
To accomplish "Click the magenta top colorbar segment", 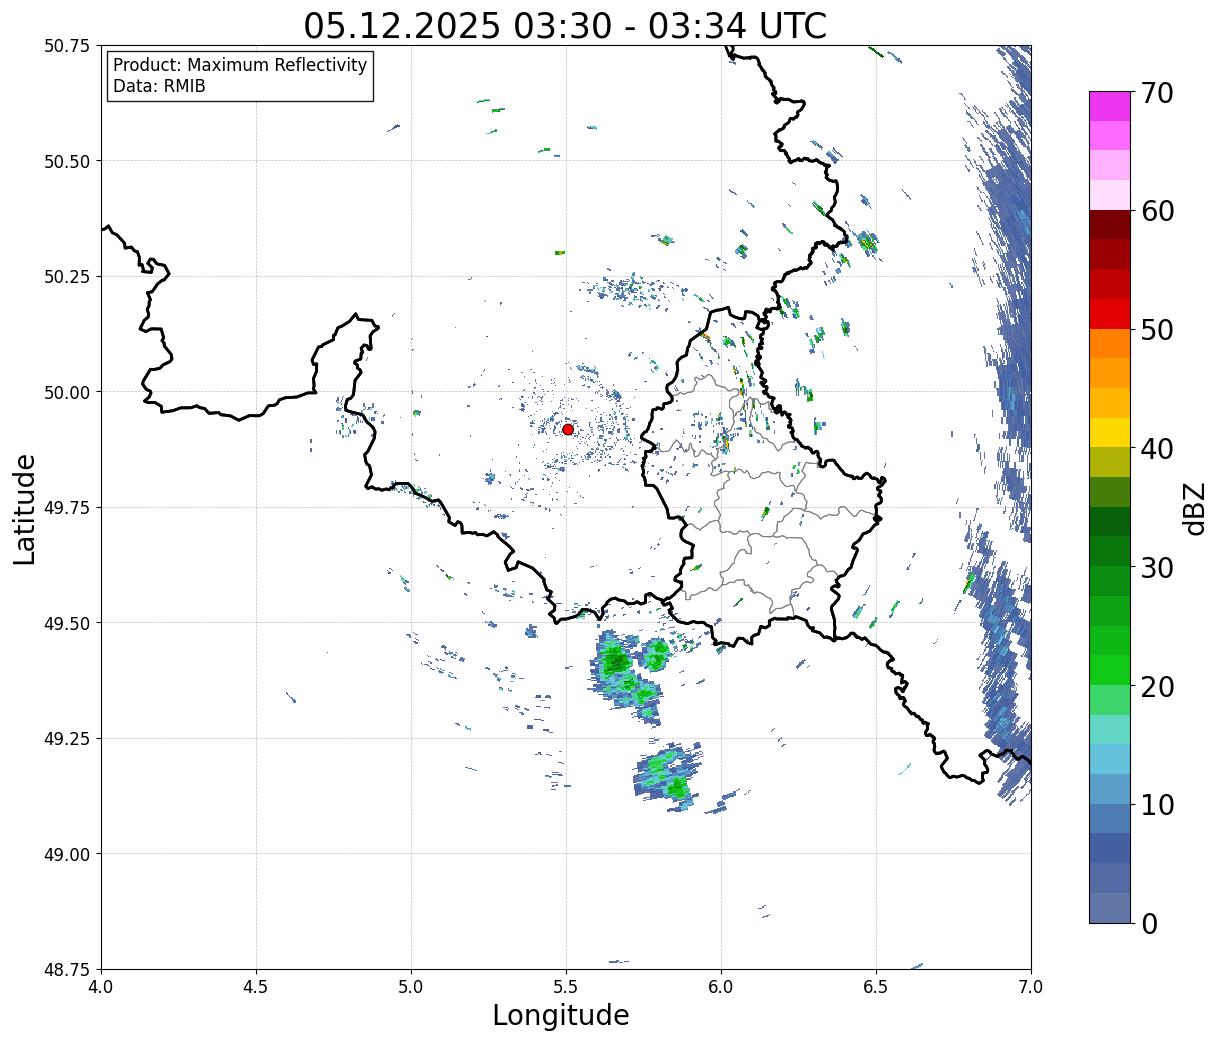I will pos(1110,106).
